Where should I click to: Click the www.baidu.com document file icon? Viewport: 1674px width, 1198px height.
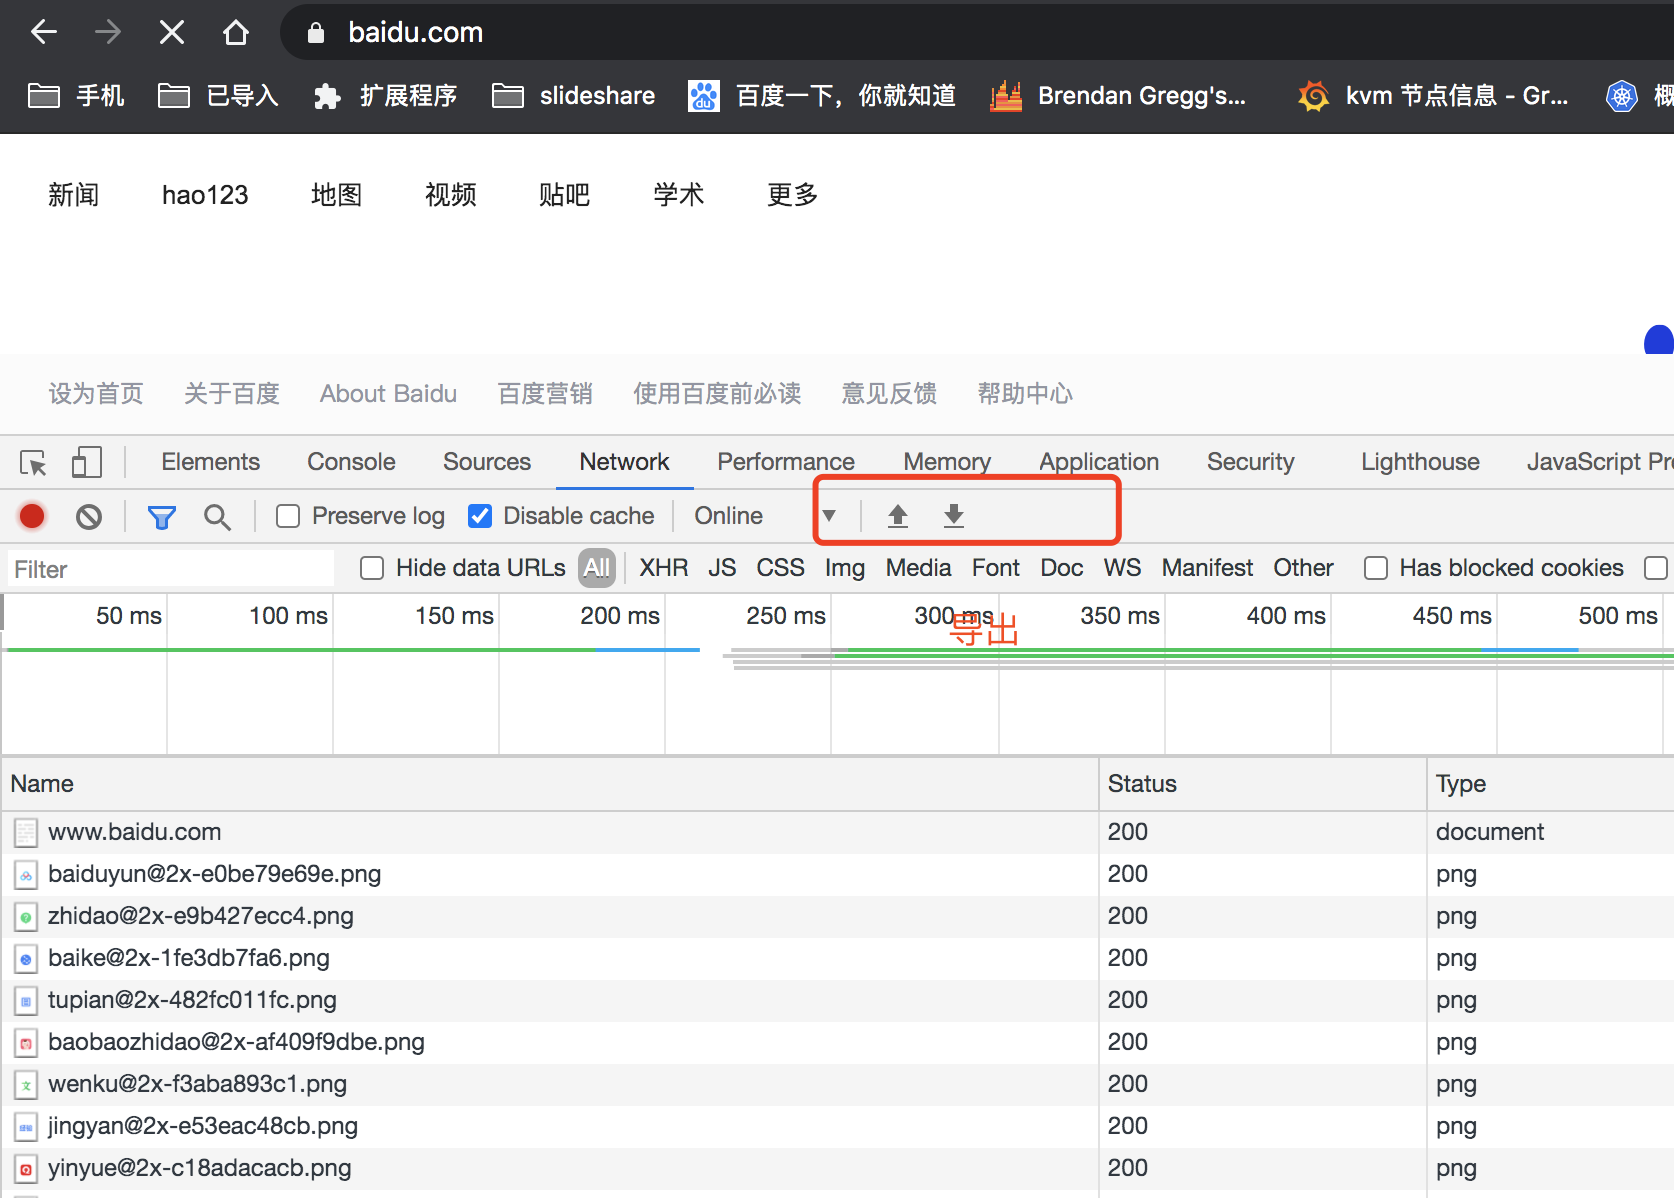tap(26, 832)
